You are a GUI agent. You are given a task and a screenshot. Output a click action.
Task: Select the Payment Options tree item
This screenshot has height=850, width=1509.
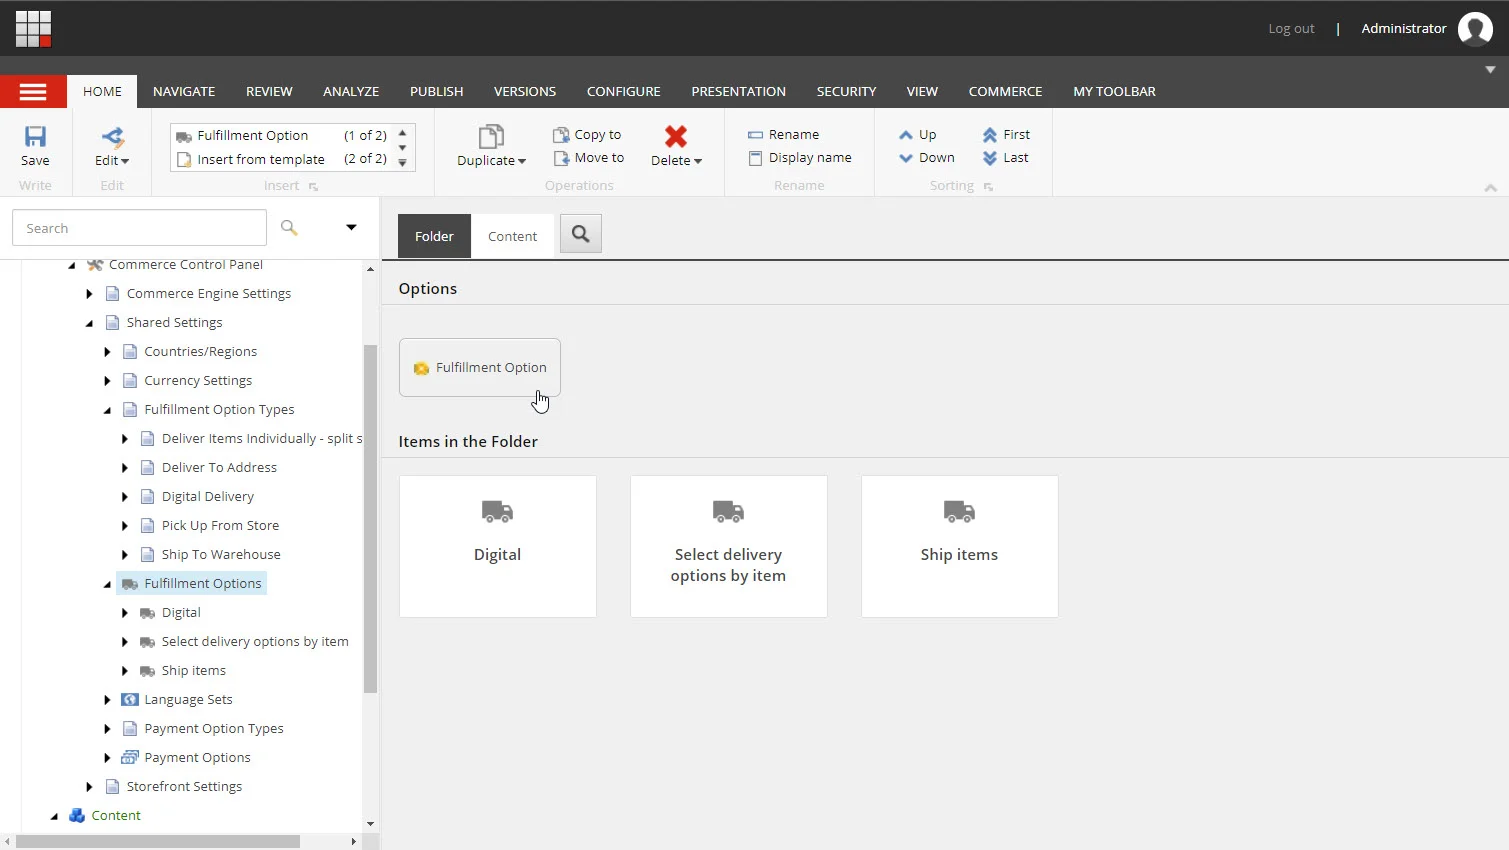tap(197, 758)
